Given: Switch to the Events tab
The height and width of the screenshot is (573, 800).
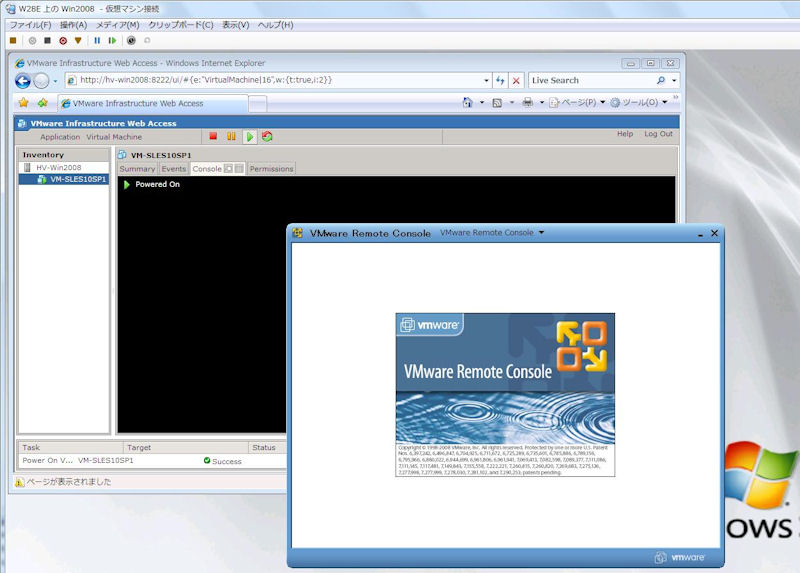Looking at the screenshot, I should point(173,169).
